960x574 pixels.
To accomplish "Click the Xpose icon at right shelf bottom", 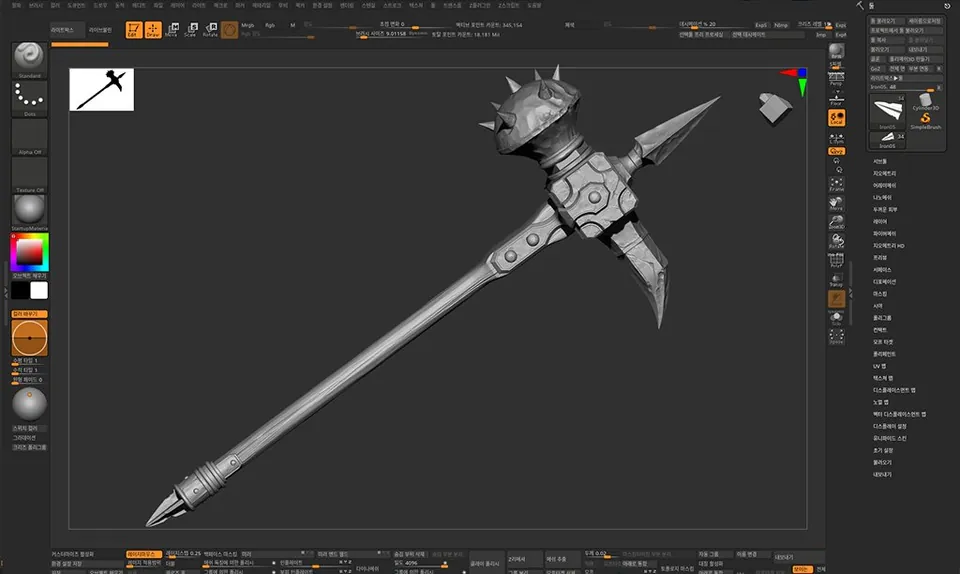I will pos(836,336).
